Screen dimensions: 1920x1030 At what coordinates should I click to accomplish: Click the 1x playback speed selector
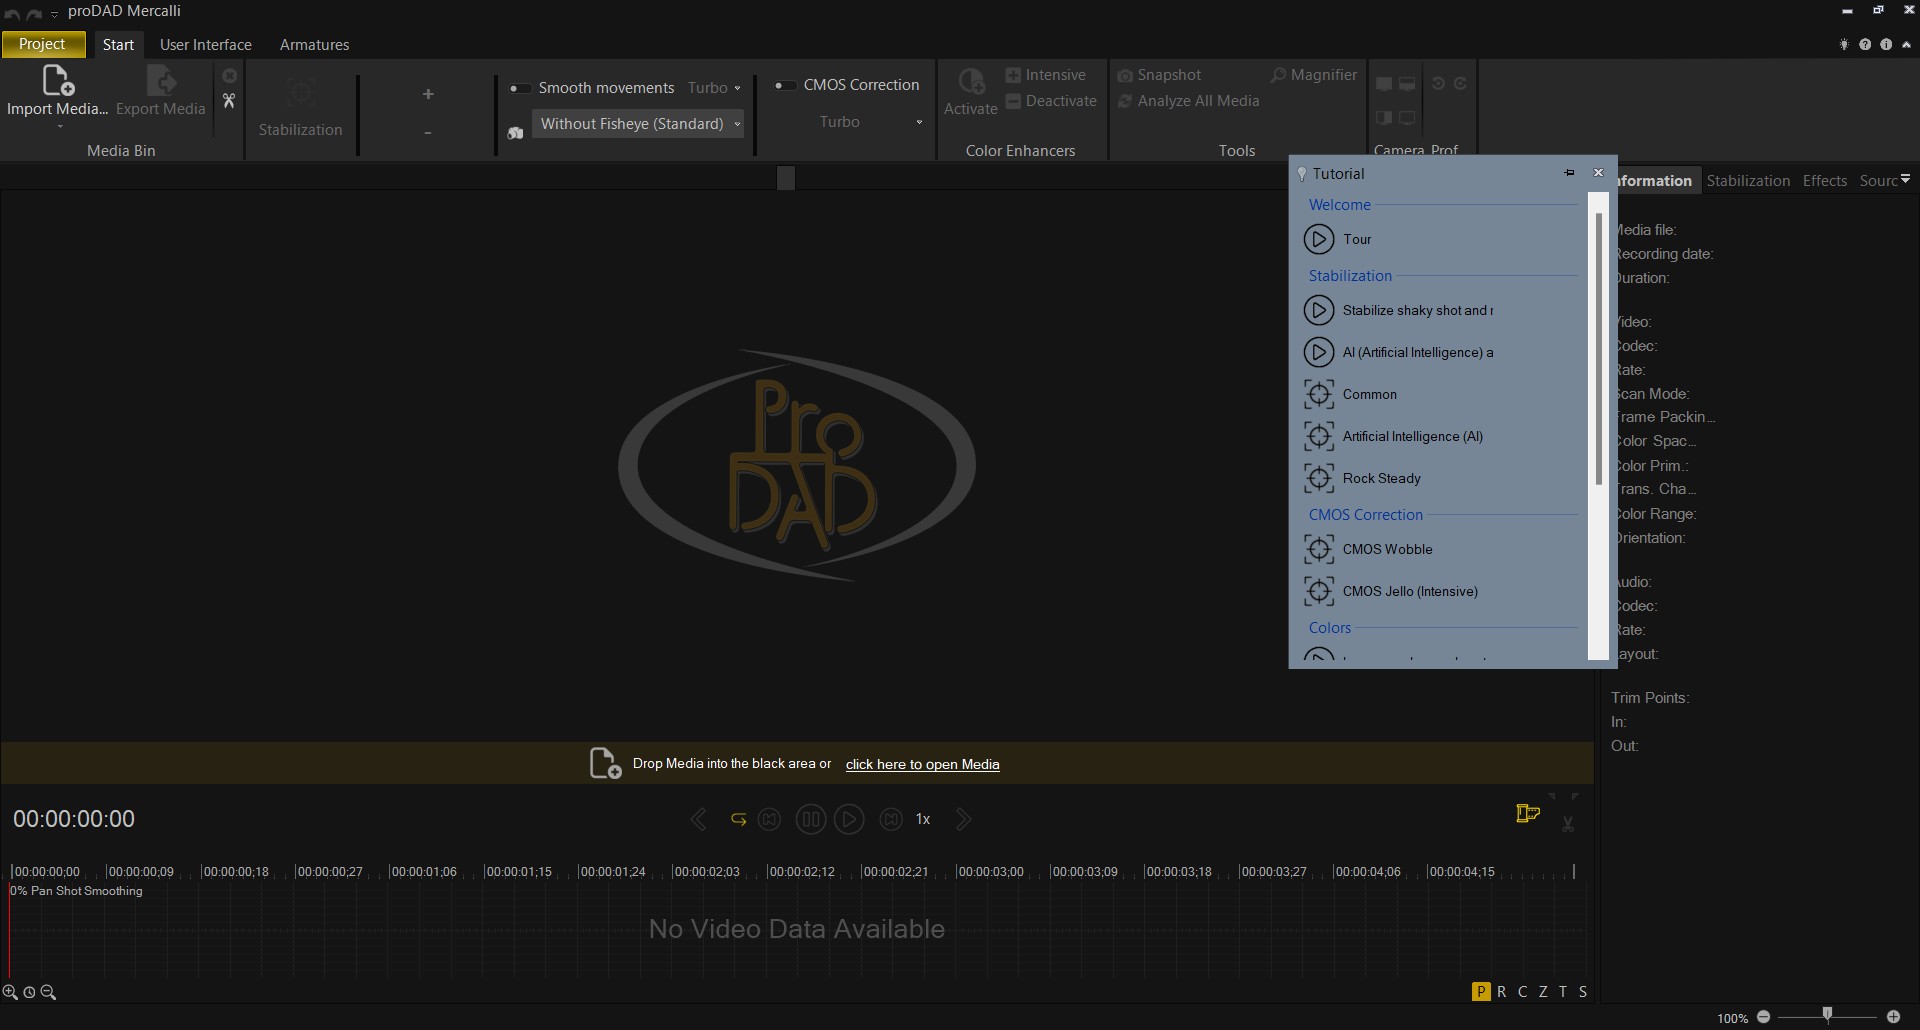coord(923,820)
